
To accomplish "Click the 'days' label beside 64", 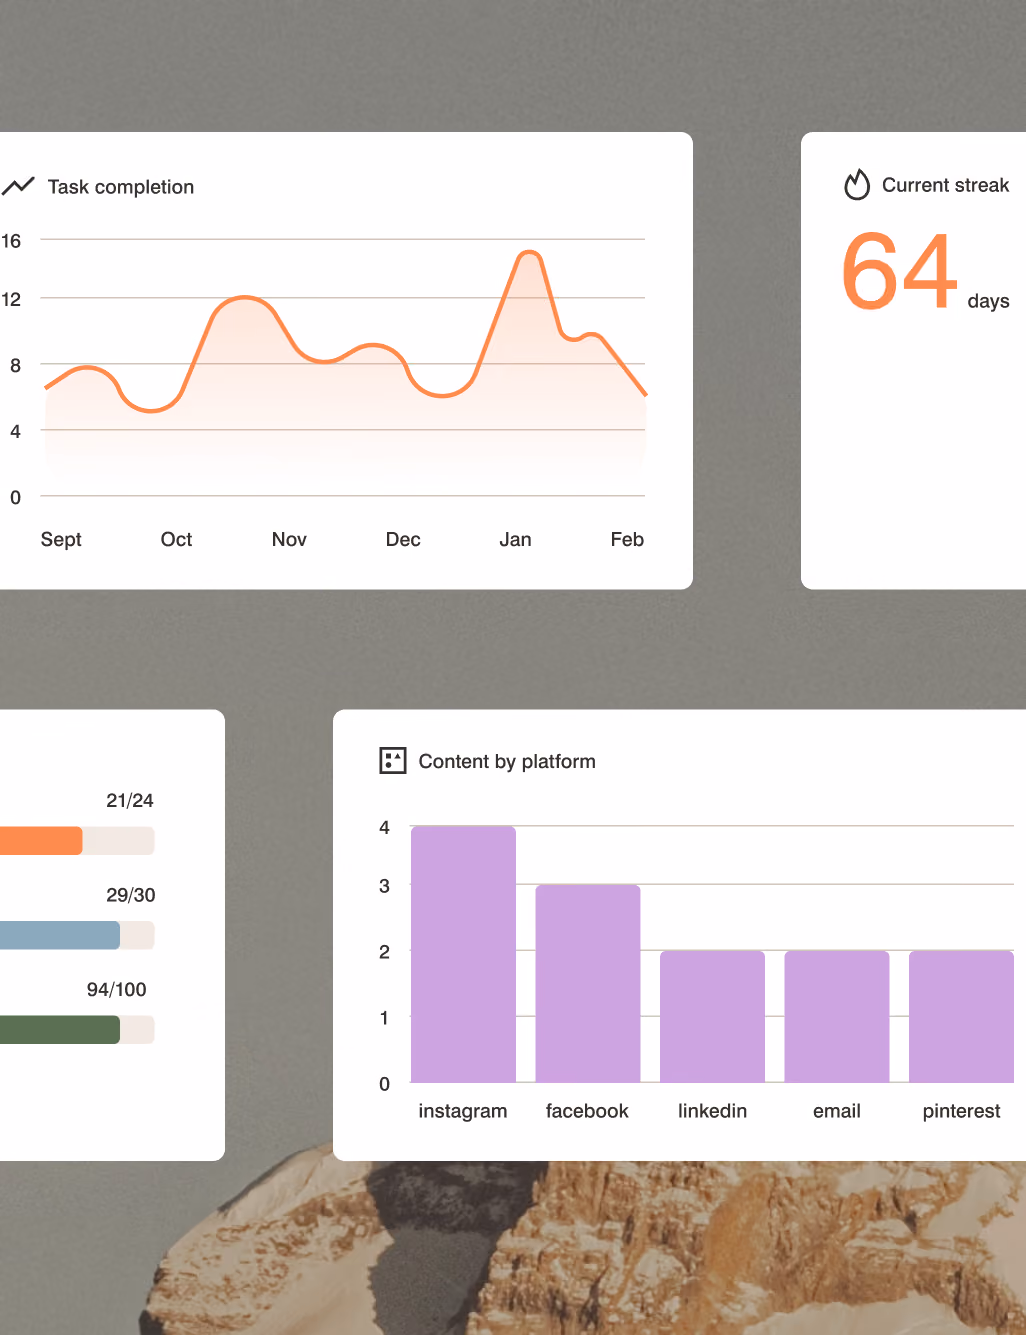I will click(989, 301).
